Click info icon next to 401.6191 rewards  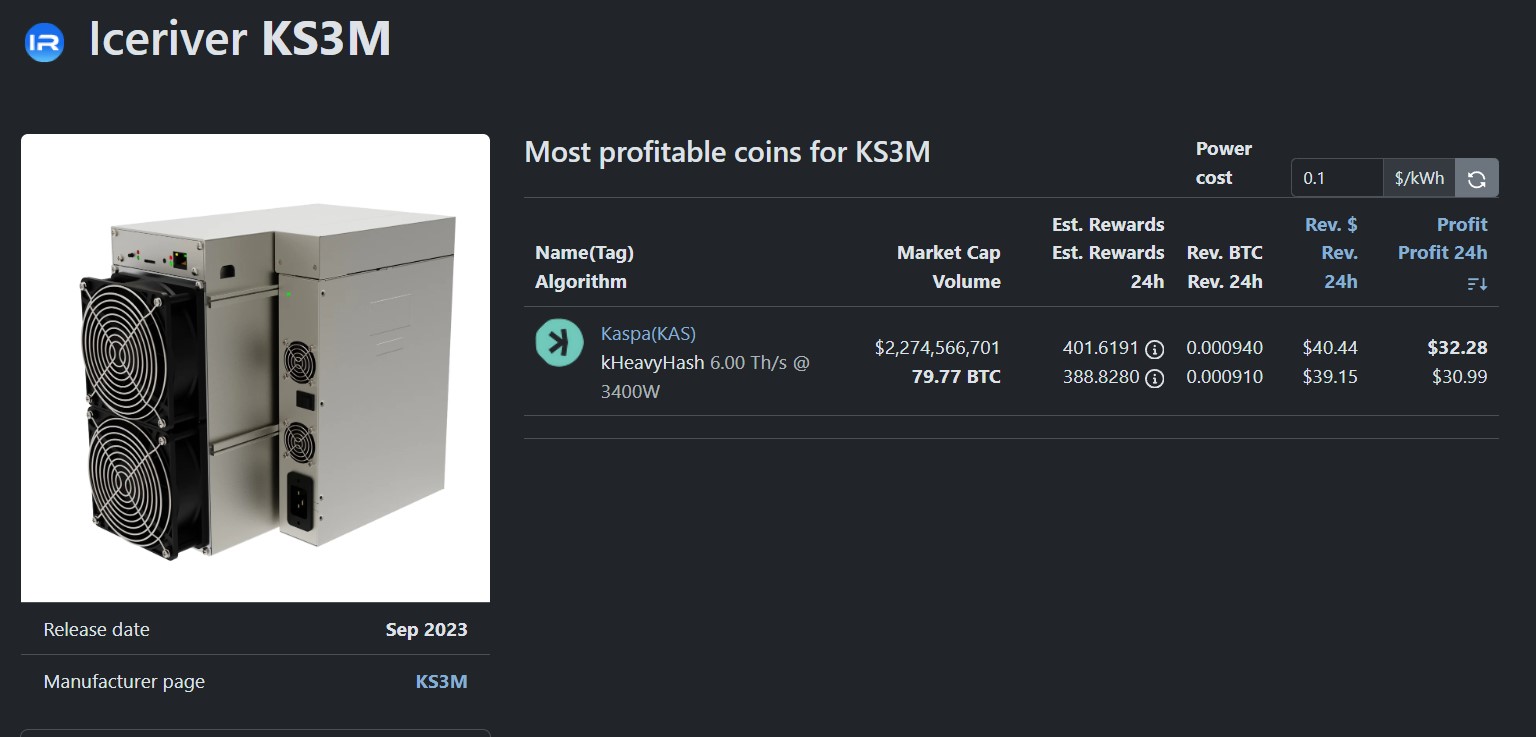(x=1154, y=349)
